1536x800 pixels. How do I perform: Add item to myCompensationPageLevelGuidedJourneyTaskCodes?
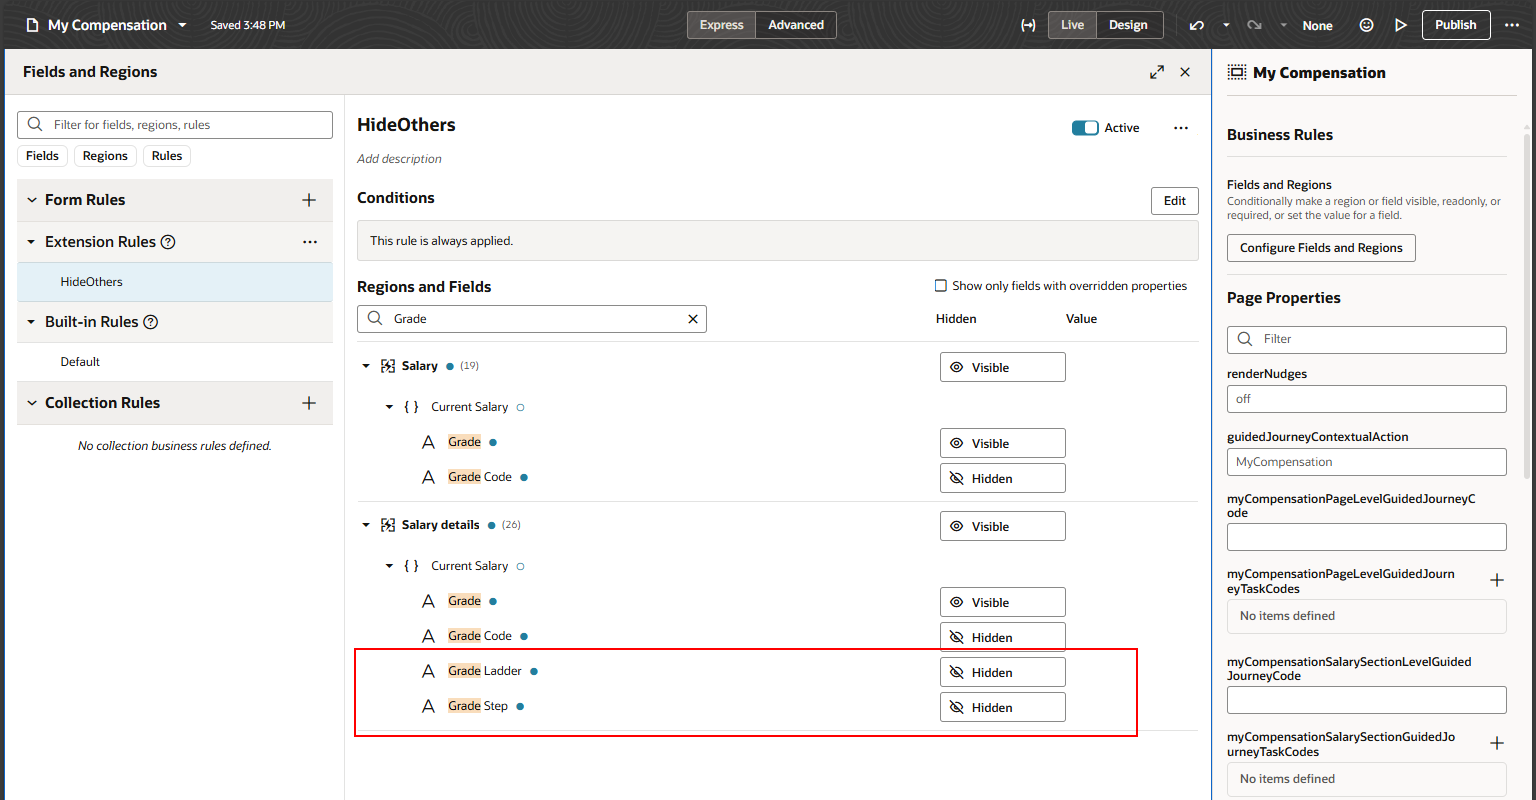coord(1497,580)
